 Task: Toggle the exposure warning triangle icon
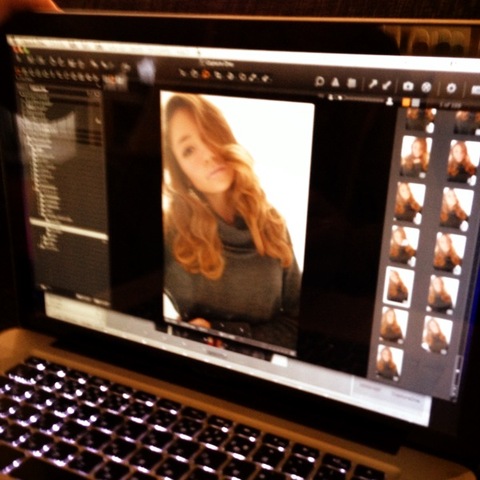click(336, 82)
